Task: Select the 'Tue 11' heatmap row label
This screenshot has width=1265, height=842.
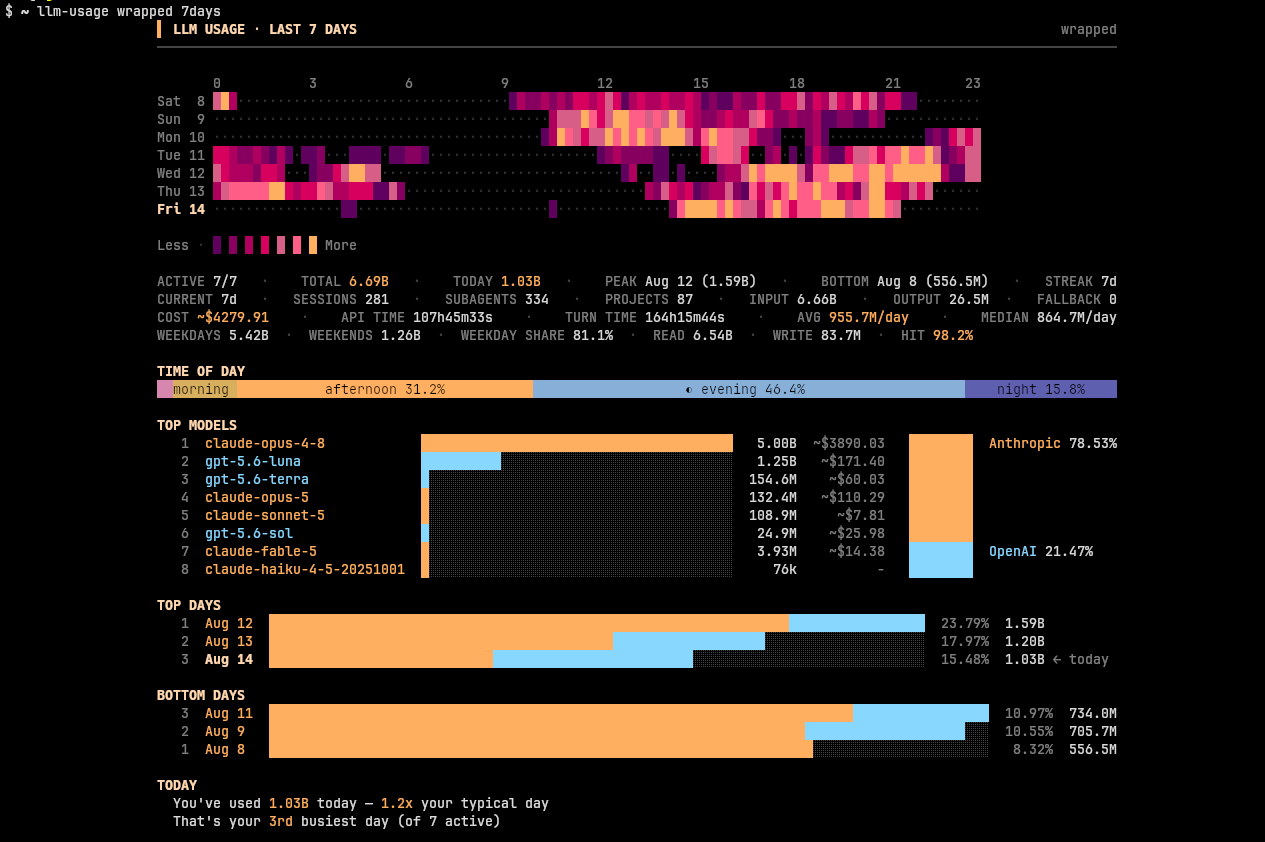Action: (181, 155)
